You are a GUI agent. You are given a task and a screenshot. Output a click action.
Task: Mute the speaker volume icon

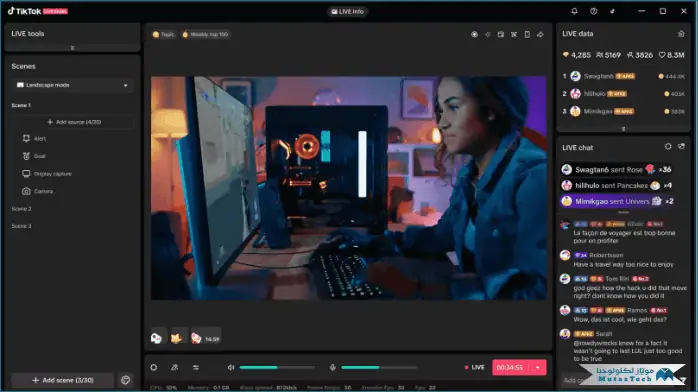(231, 368)
